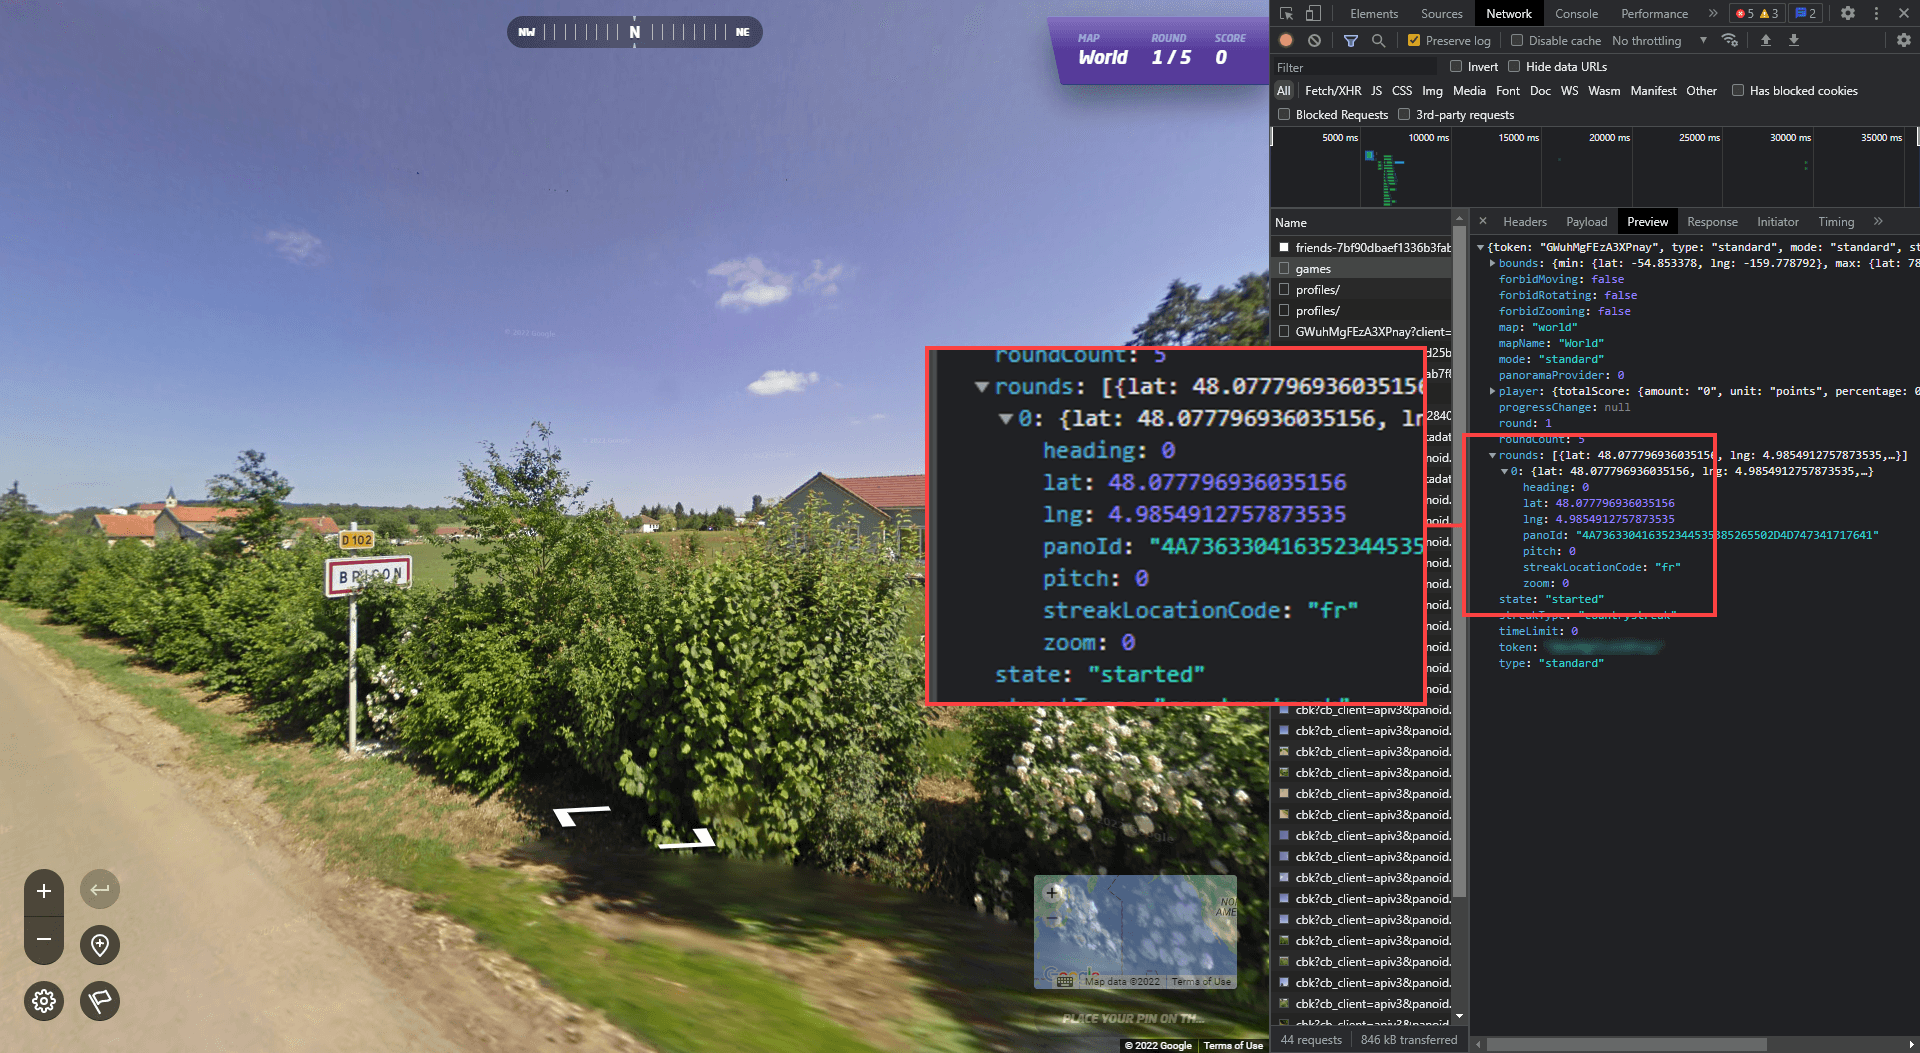Zoom out on street view
1920x1053 pixels.
[44, 939]
